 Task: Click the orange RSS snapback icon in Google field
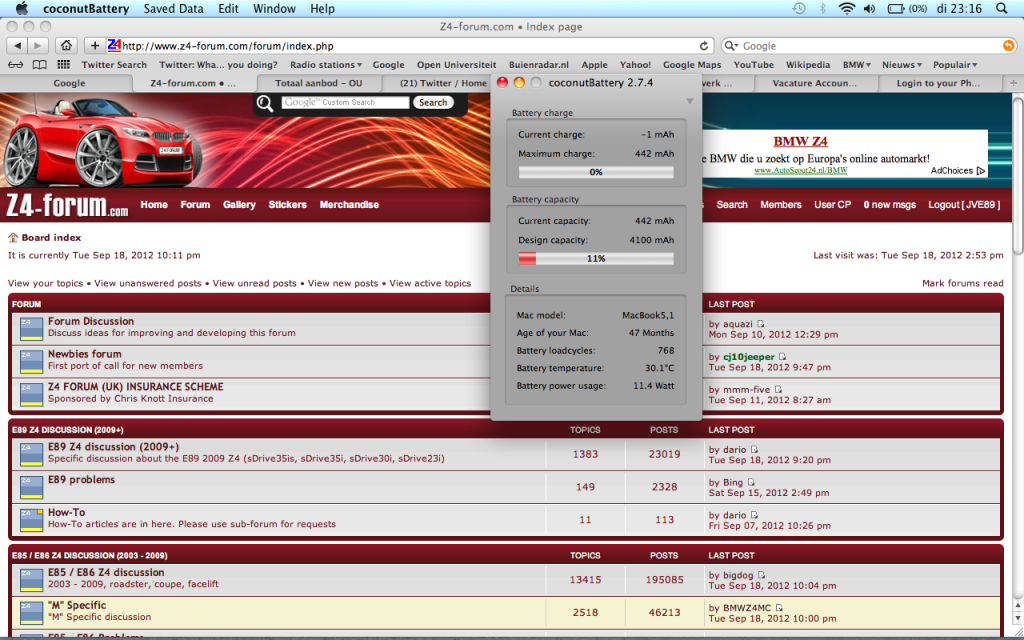pos(1008,46)
